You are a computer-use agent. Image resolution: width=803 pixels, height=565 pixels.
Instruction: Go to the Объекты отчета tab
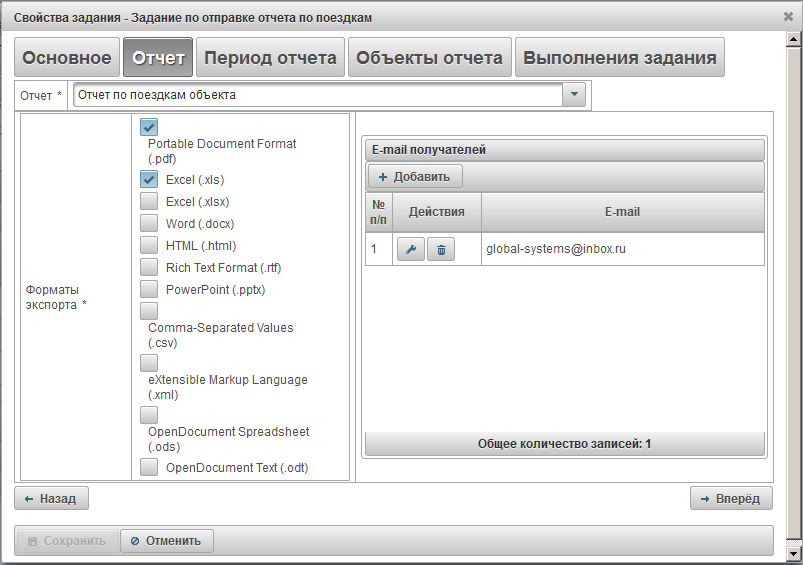coord(429,58)
